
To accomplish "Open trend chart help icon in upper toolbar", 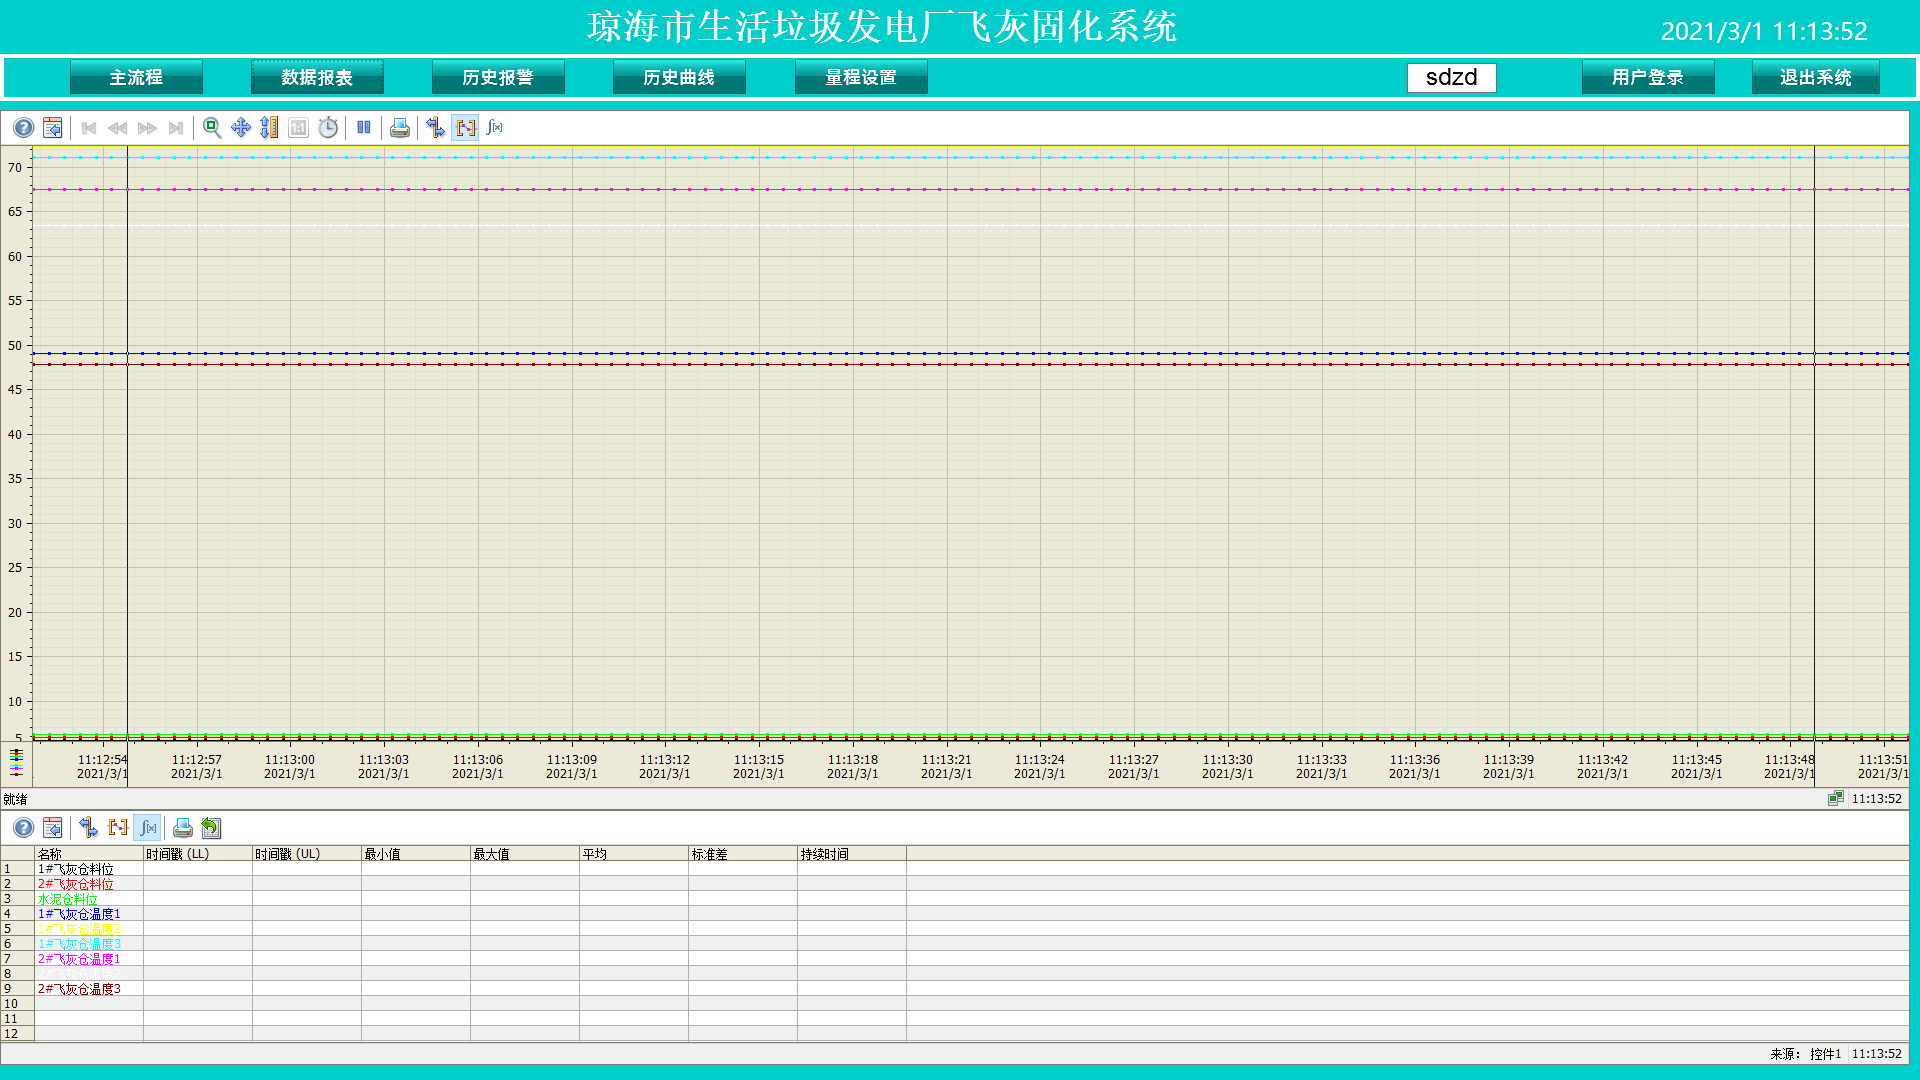I will point(23,128).
